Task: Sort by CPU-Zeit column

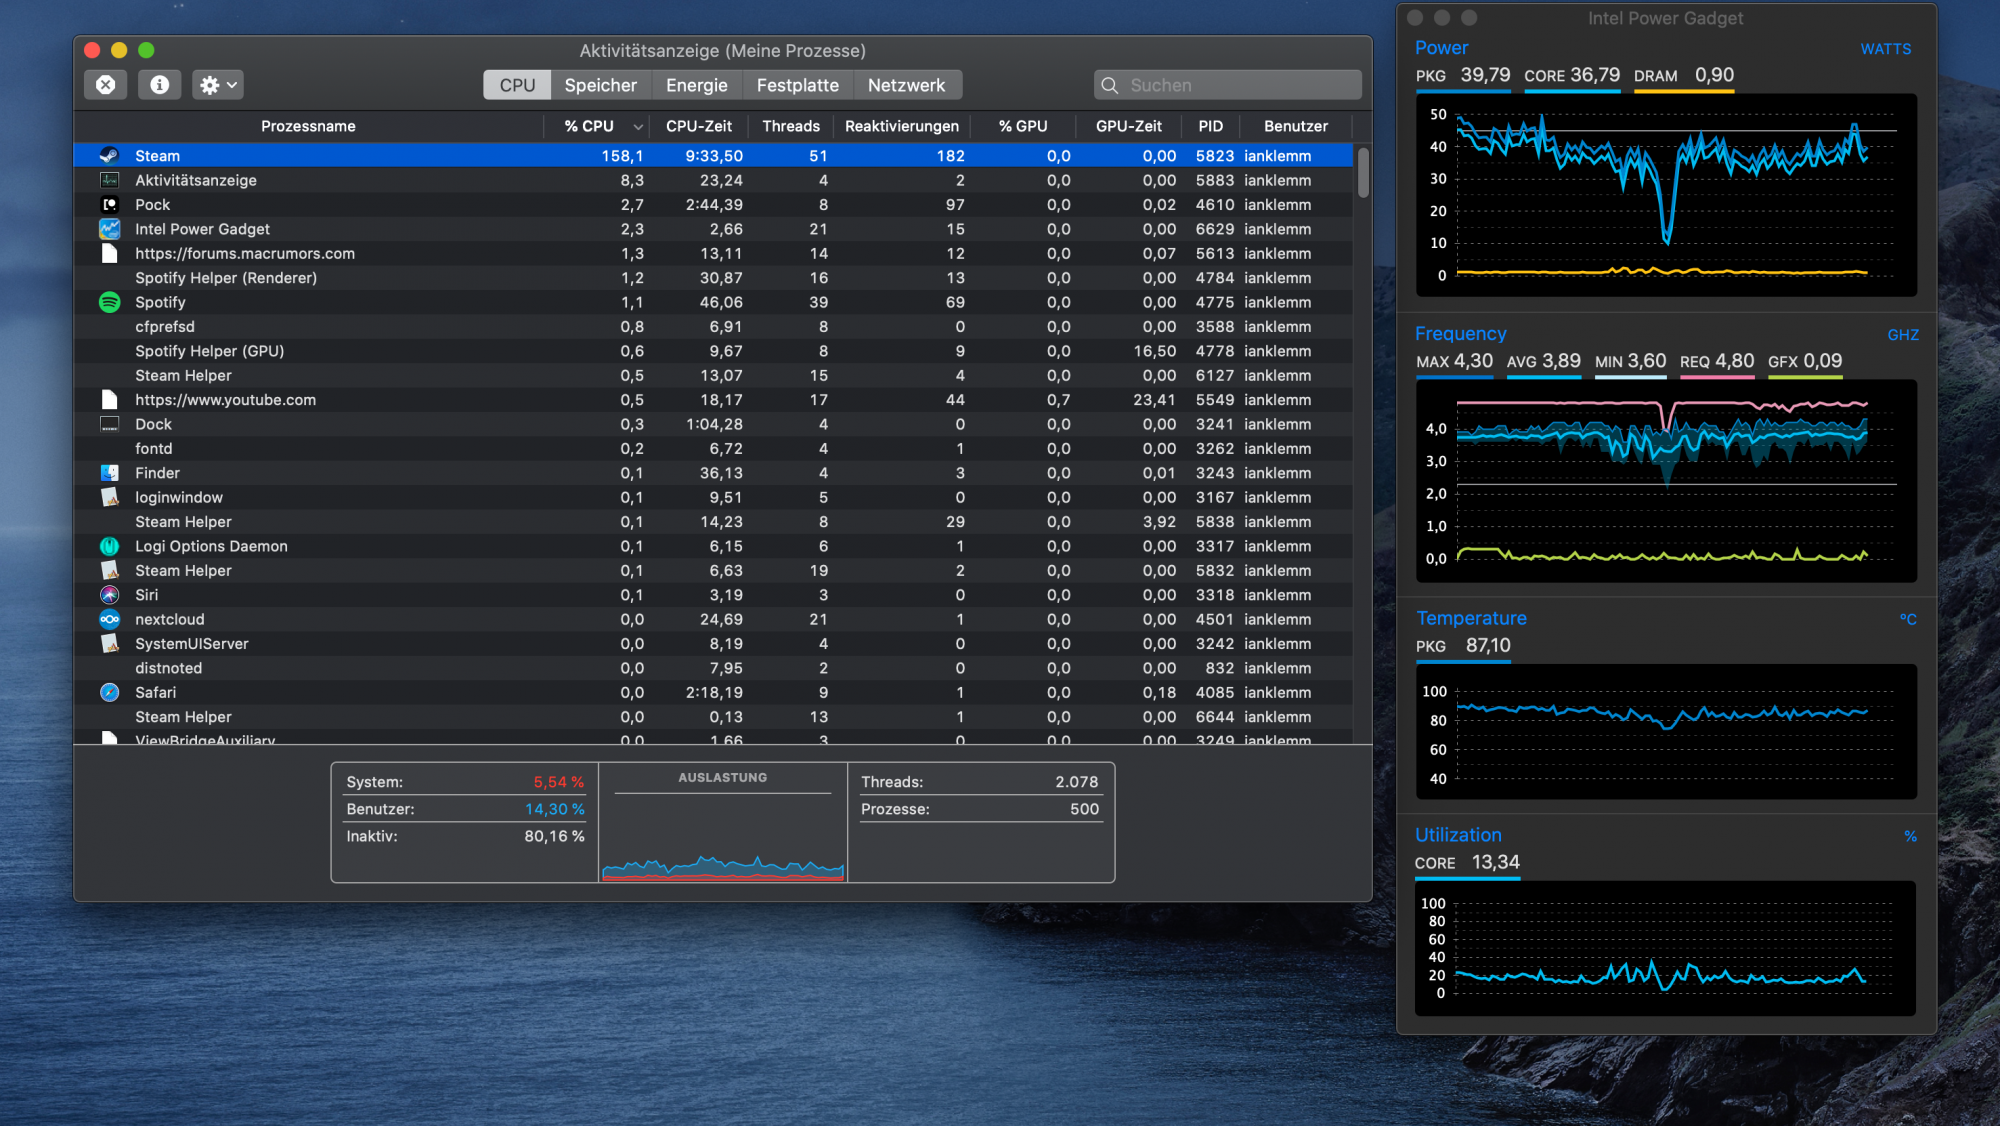Action: [x=699, y=126]
